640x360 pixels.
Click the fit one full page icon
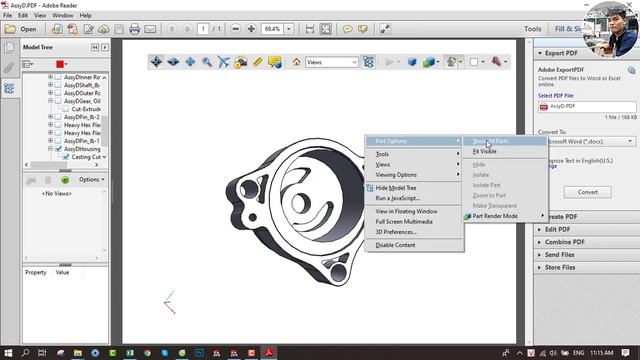325,29
